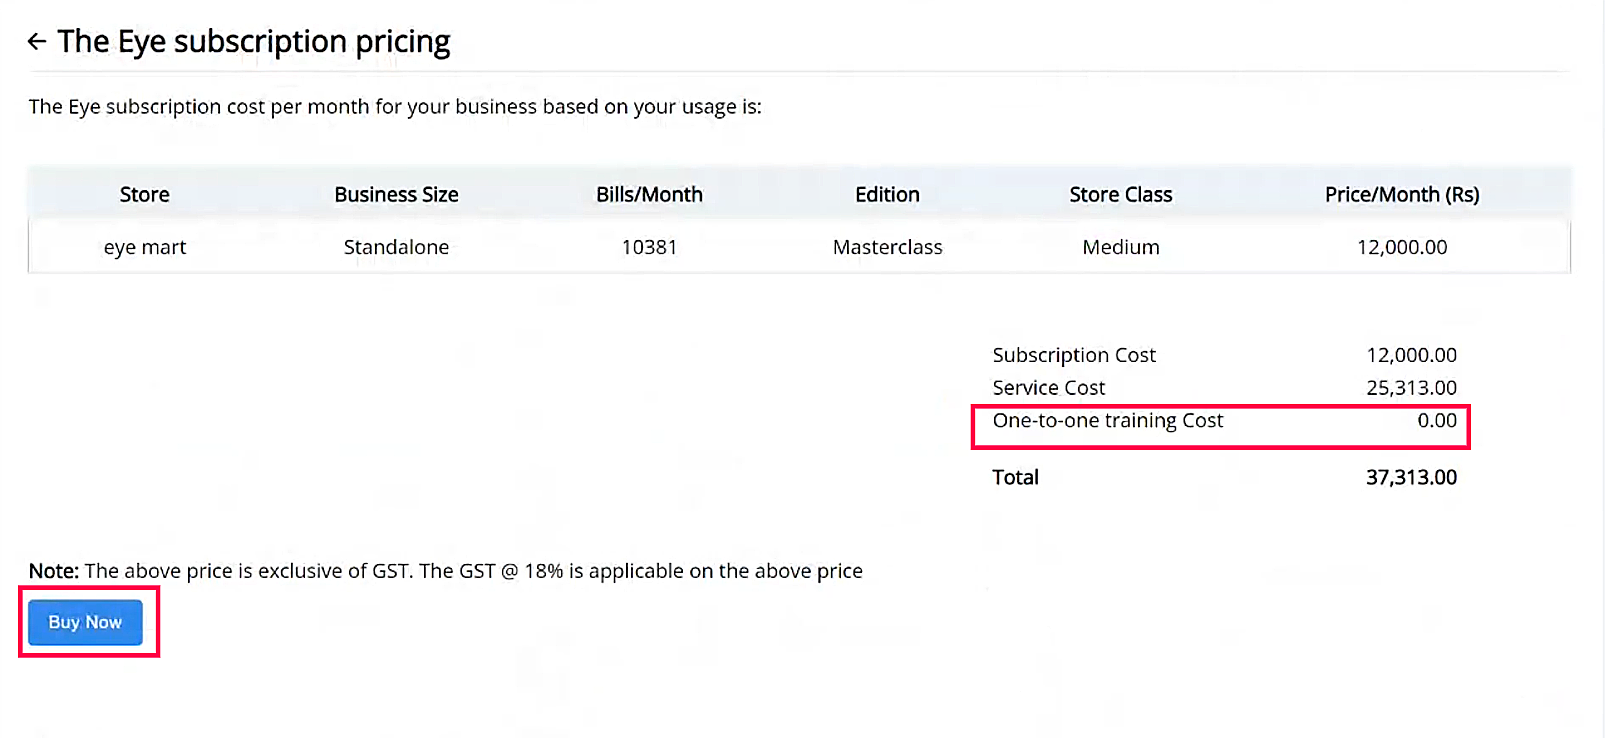Click the Medium store class cell
Screen dimensions: 1605x738
(x=1120, y=247)
